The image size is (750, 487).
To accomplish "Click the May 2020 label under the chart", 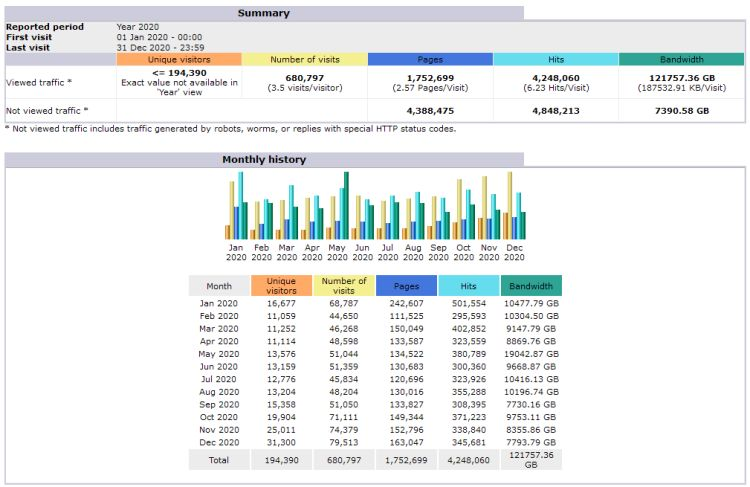I will pos(337,252).
